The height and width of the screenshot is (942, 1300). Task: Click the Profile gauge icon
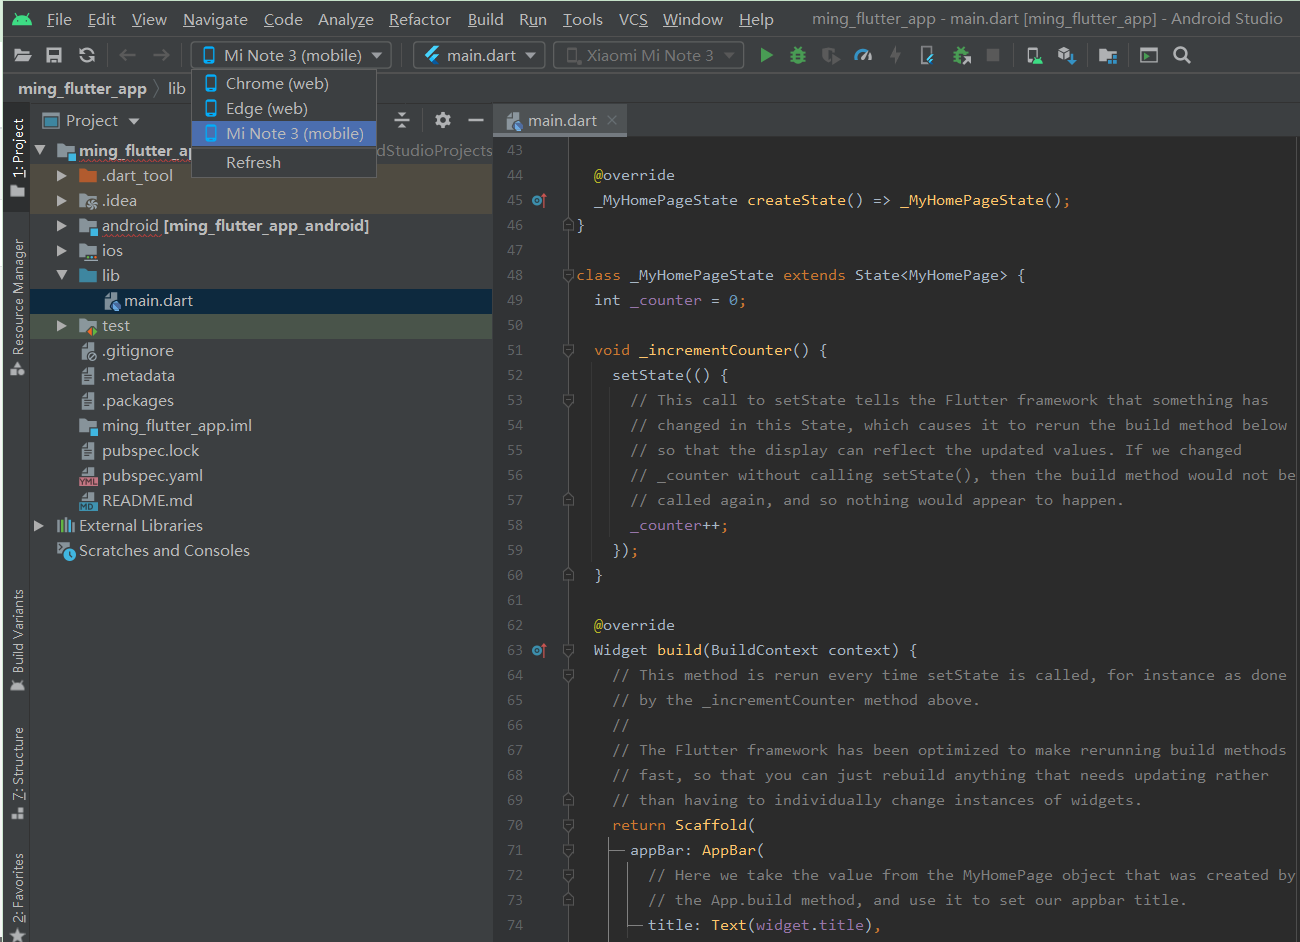click(x=863, y=56)
